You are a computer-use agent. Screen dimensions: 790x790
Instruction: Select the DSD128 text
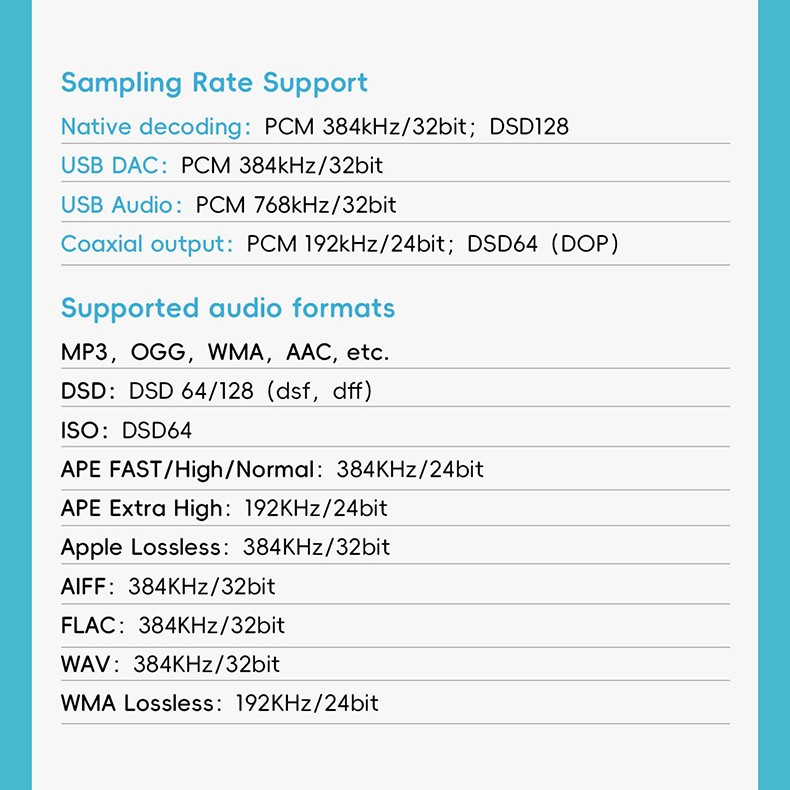(529, 127)
